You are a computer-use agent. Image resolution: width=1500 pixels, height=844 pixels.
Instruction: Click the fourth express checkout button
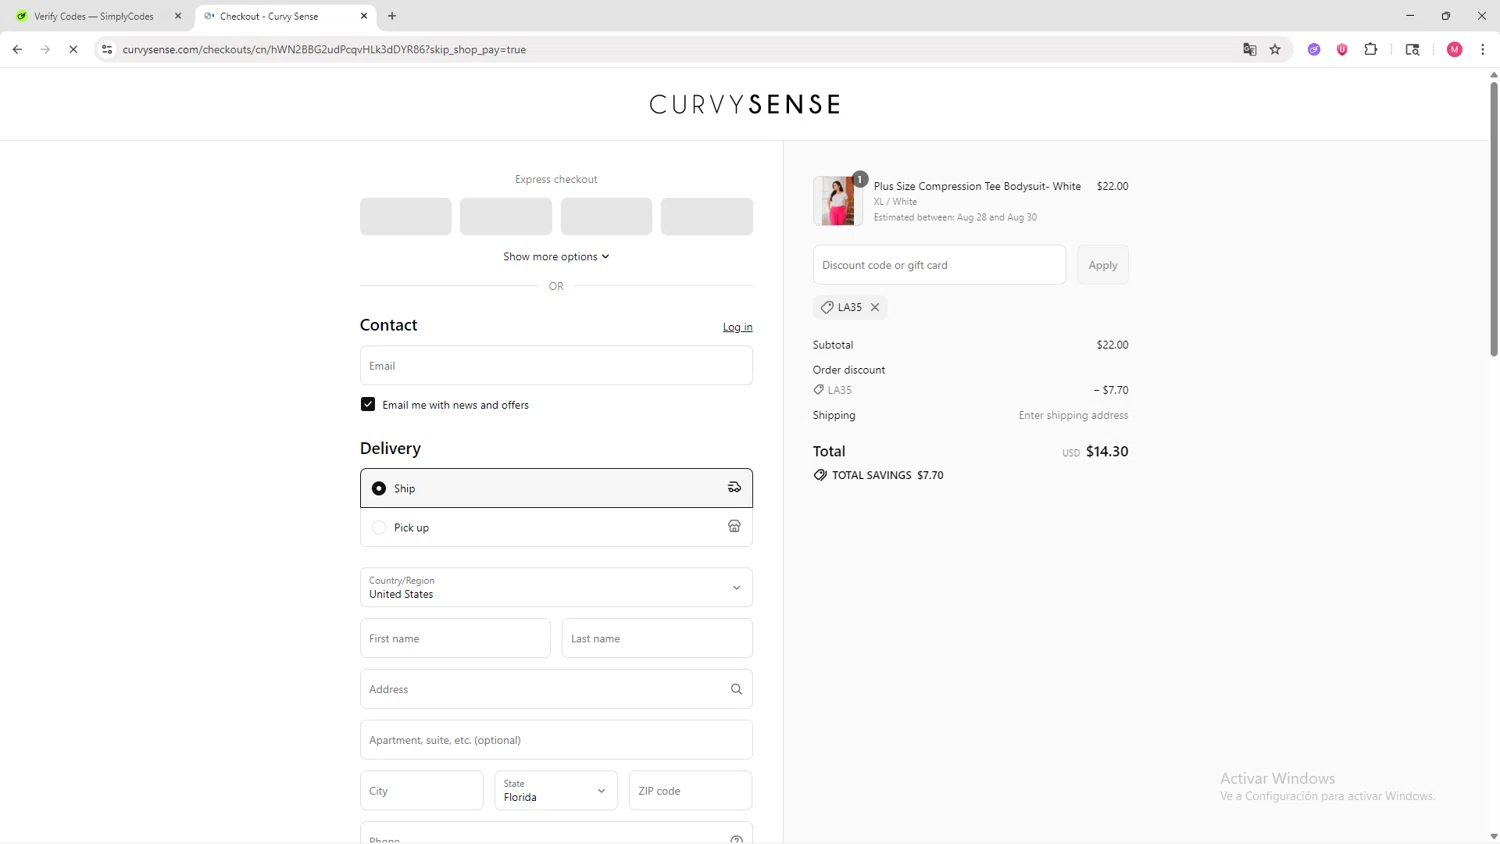click(x=707, y=216)
